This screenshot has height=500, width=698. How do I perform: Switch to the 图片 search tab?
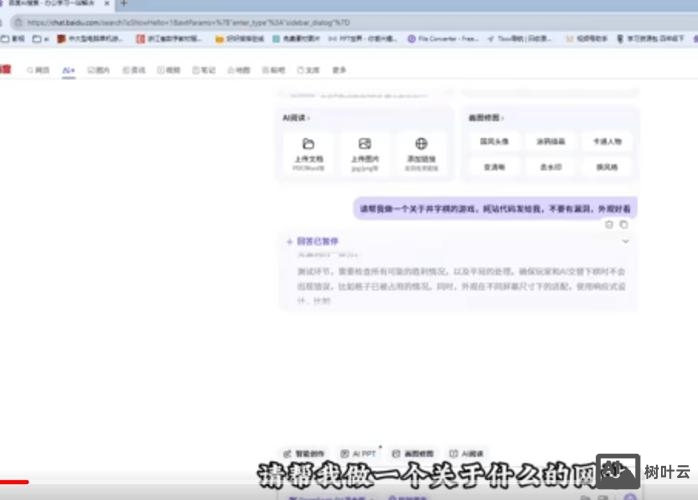point(98,70)
